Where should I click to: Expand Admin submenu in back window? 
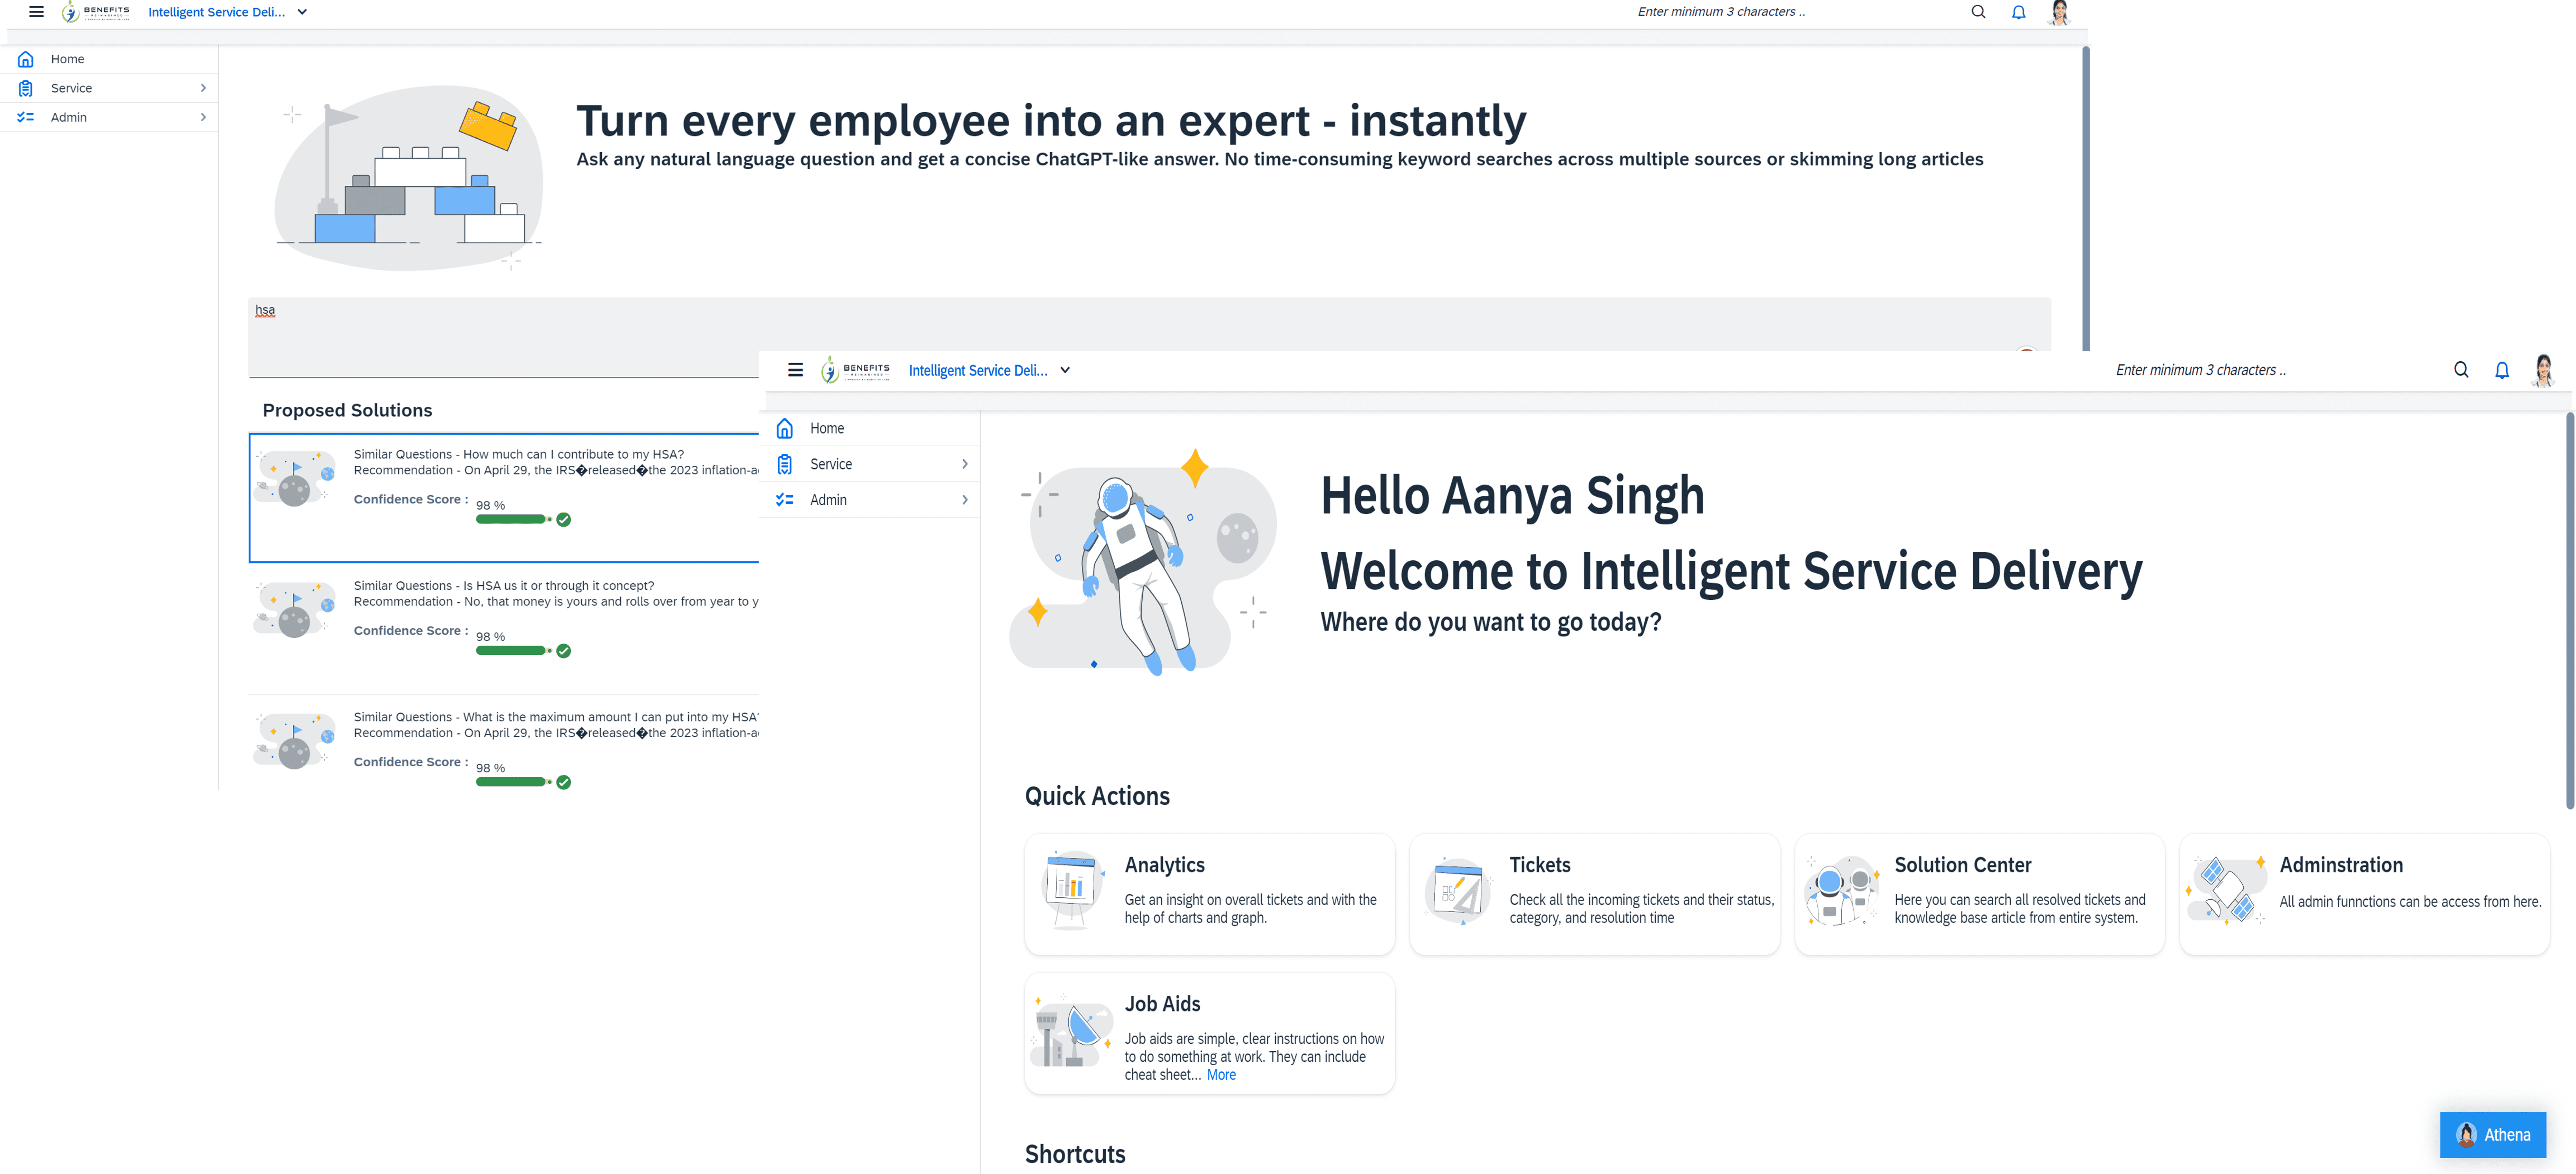pos(203,117)
